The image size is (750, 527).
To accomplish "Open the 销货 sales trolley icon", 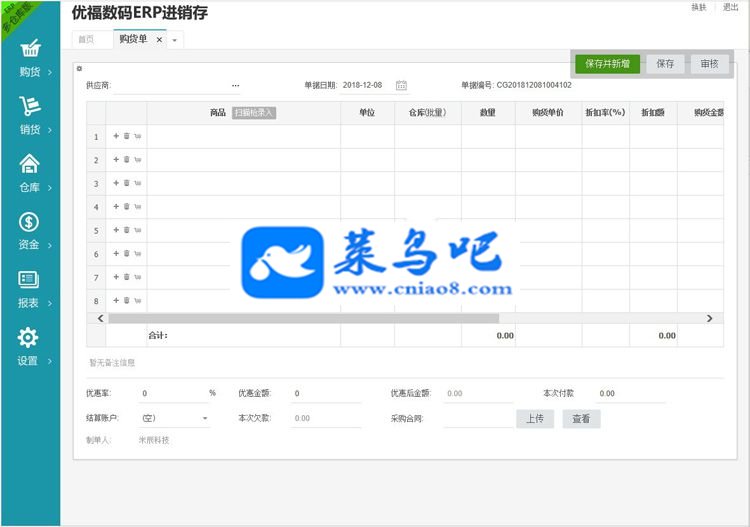I will pos(30,106).
